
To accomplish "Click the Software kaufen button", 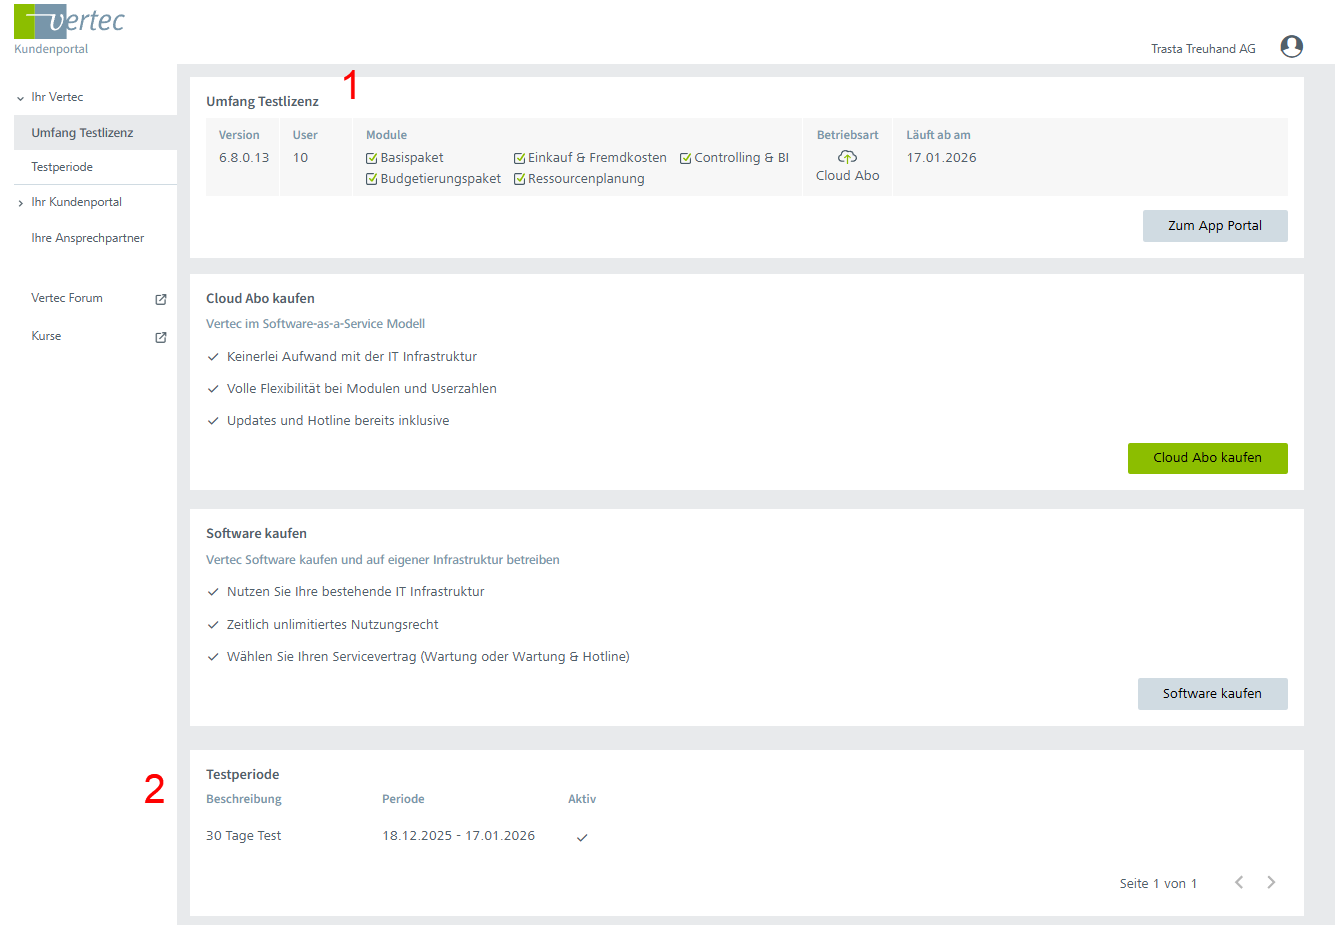I will click(1212, 694).
